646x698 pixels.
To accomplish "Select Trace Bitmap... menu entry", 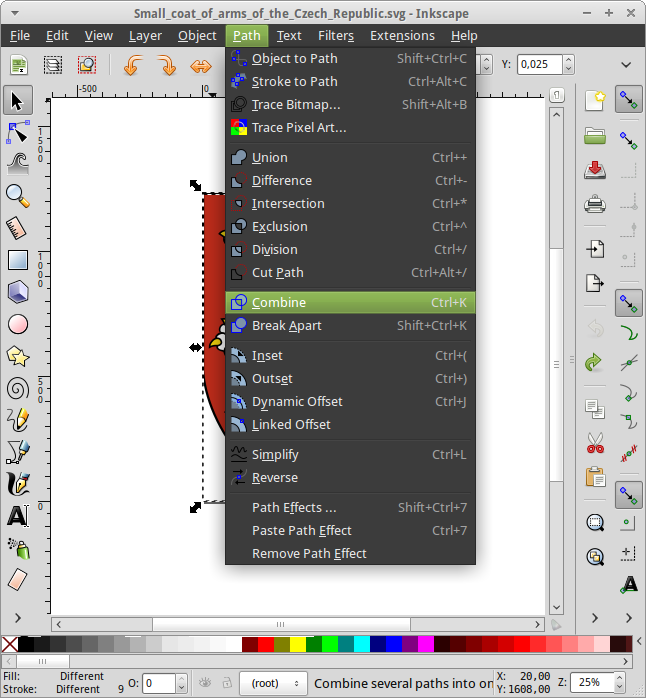I will point(296,104).
